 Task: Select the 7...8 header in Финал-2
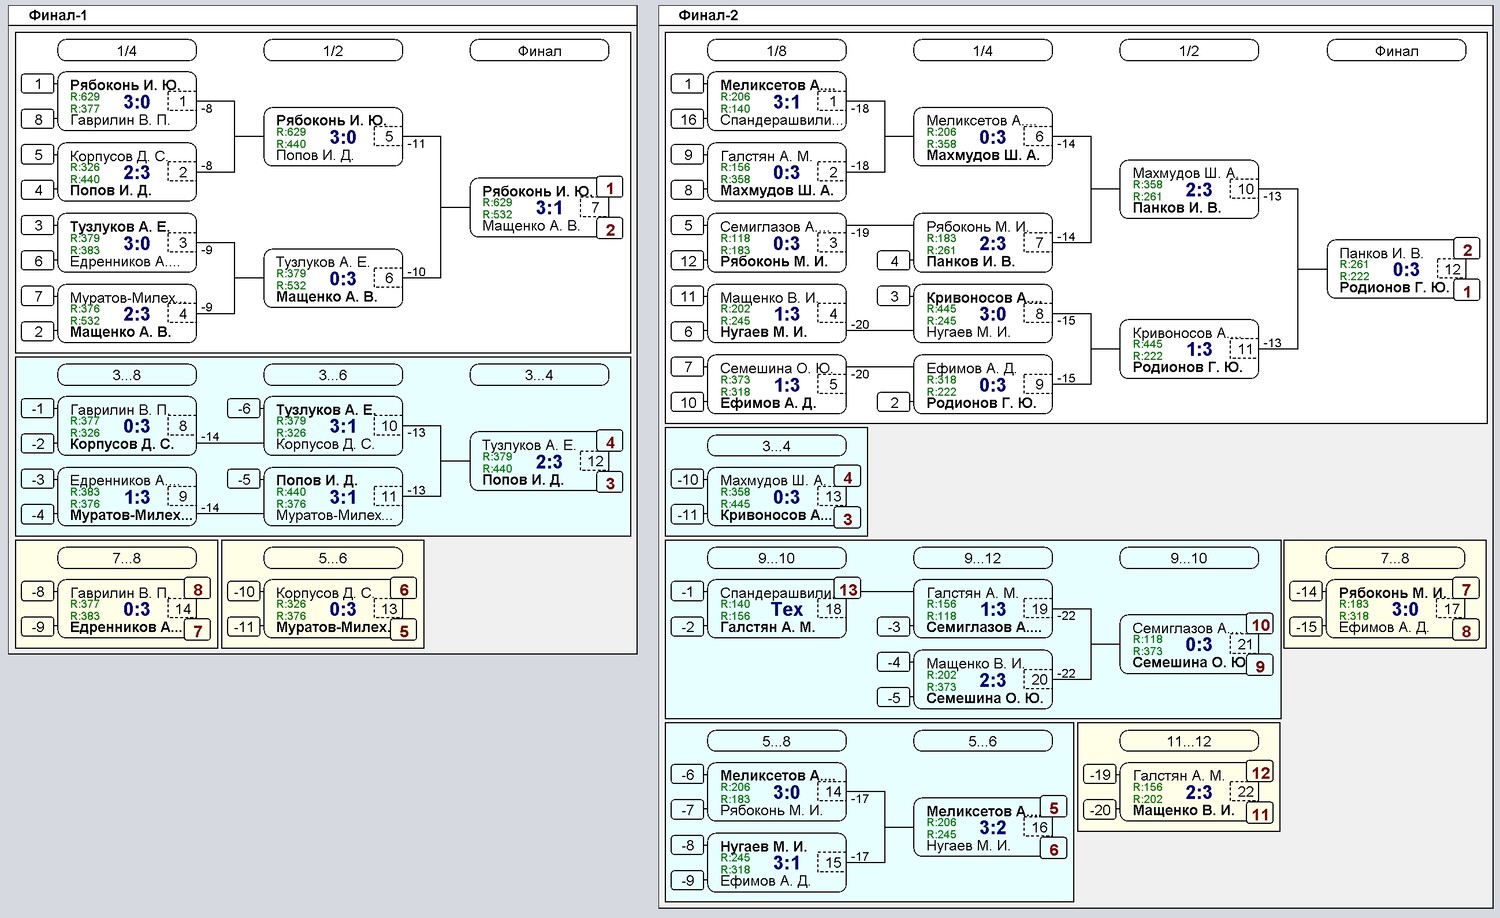[1396, 558]
